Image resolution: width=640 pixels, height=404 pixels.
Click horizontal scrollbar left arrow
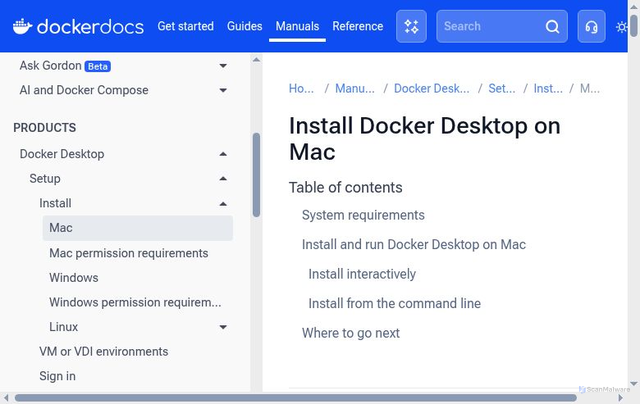click(6, 397)
